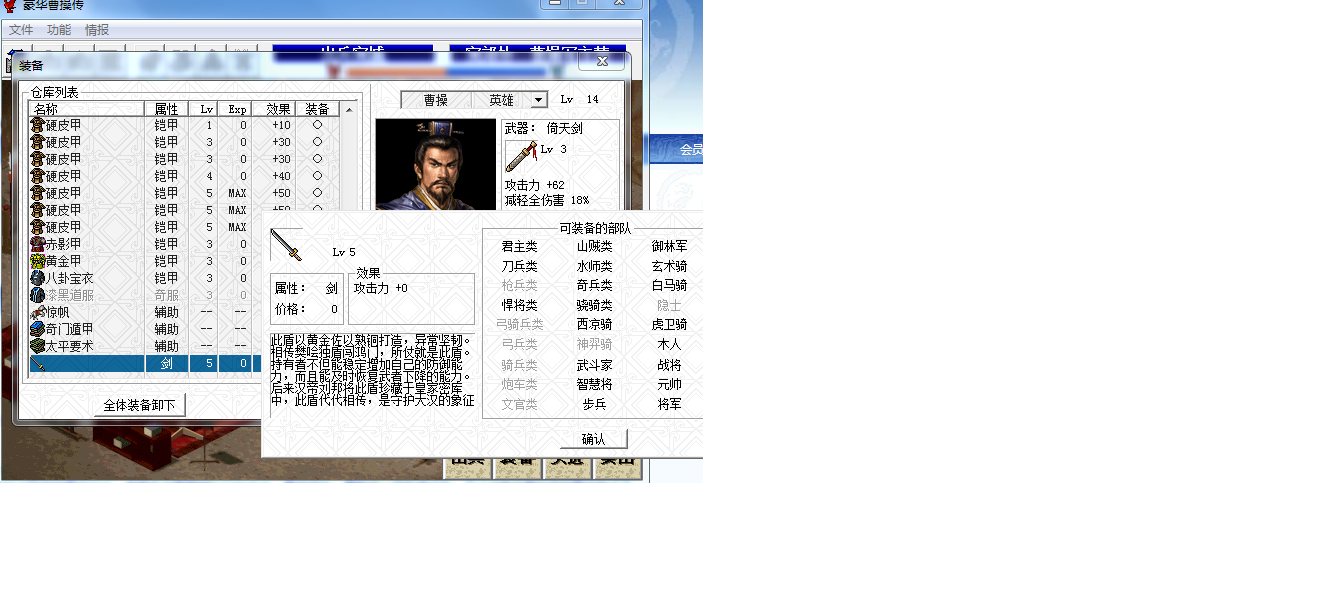Click the Lv 5 sword icon in detail popup

[x=286, y=244]
